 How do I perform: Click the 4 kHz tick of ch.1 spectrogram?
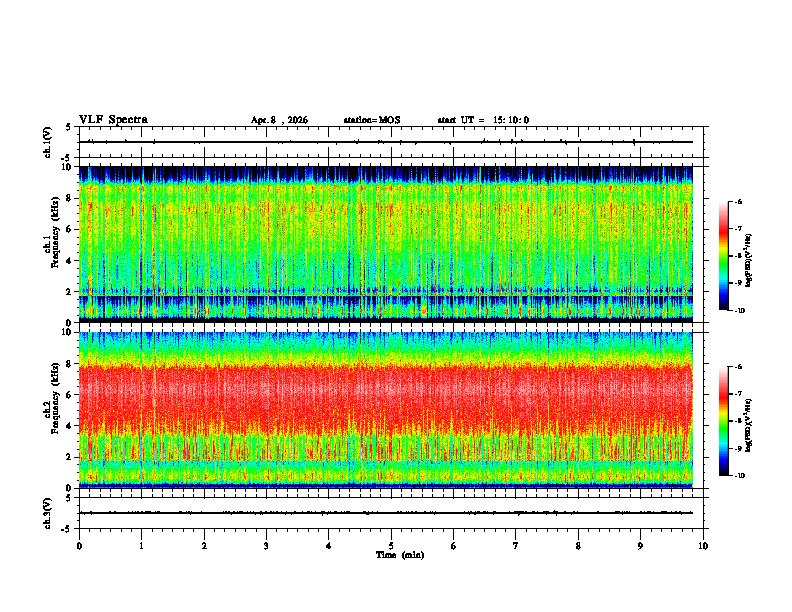coord(70,261)
